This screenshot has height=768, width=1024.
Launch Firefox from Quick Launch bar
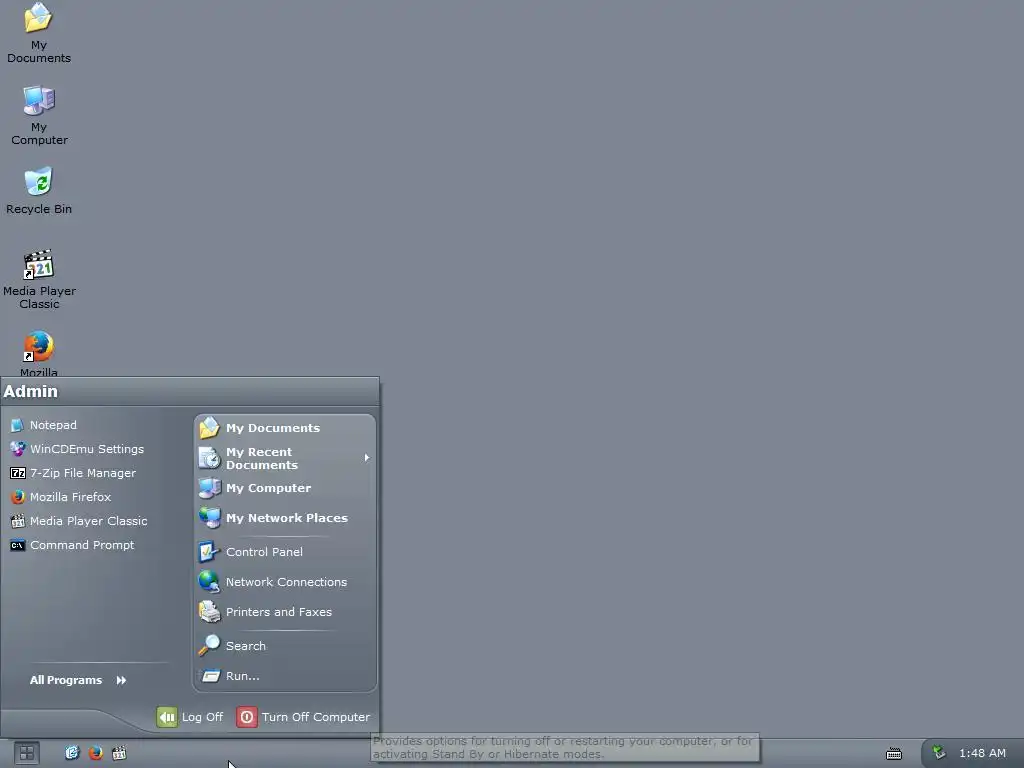click(x=95, y=753)
